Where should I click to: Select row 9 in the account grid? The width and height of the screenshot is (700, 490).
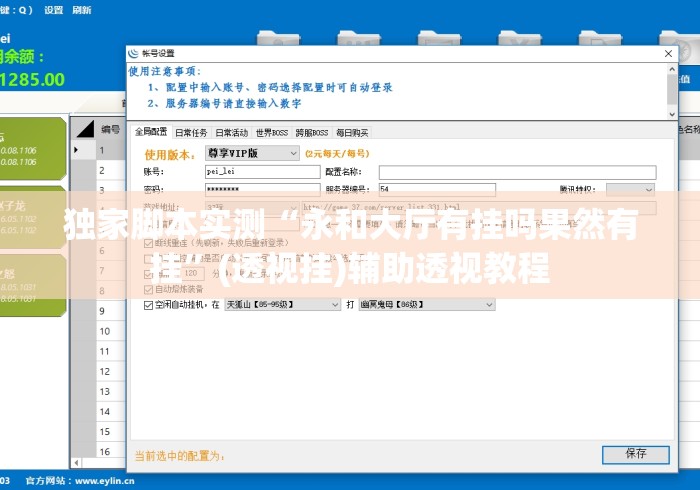click(111, 311)
